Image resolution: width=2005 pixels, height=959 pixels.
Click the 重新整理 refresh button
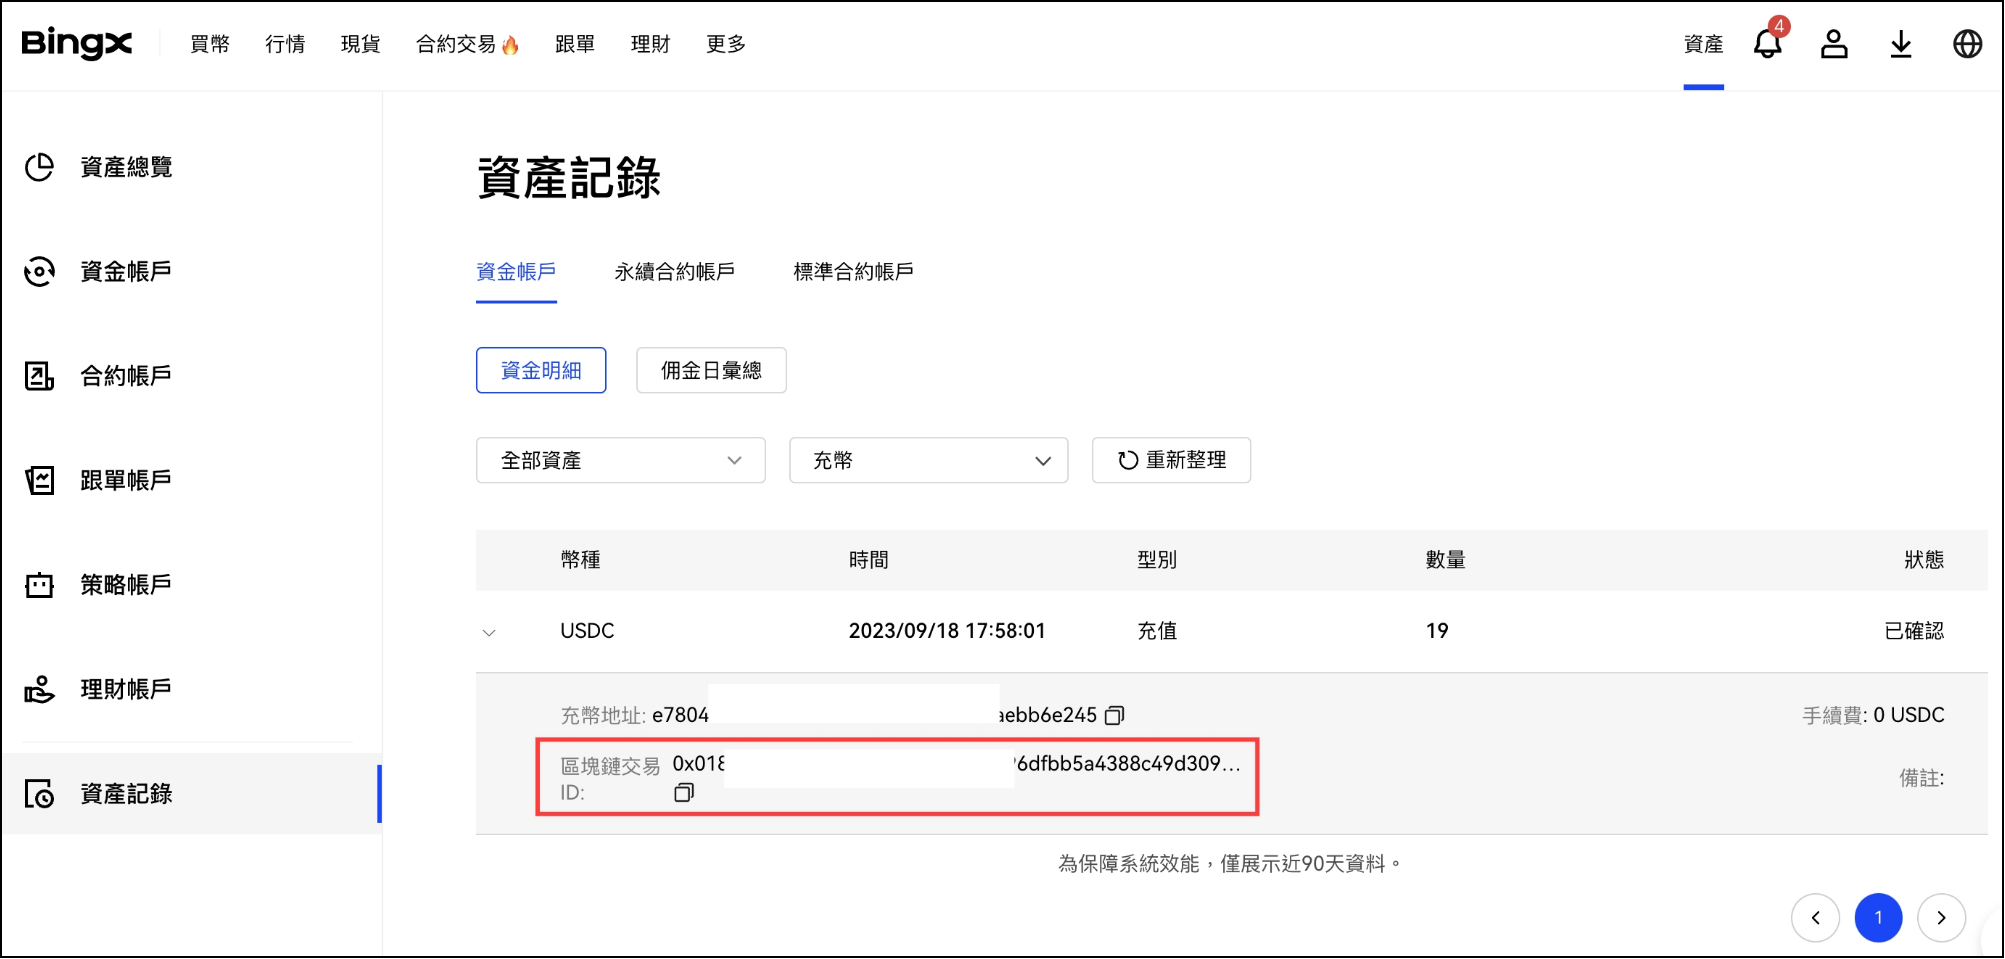coord(1171,460)
